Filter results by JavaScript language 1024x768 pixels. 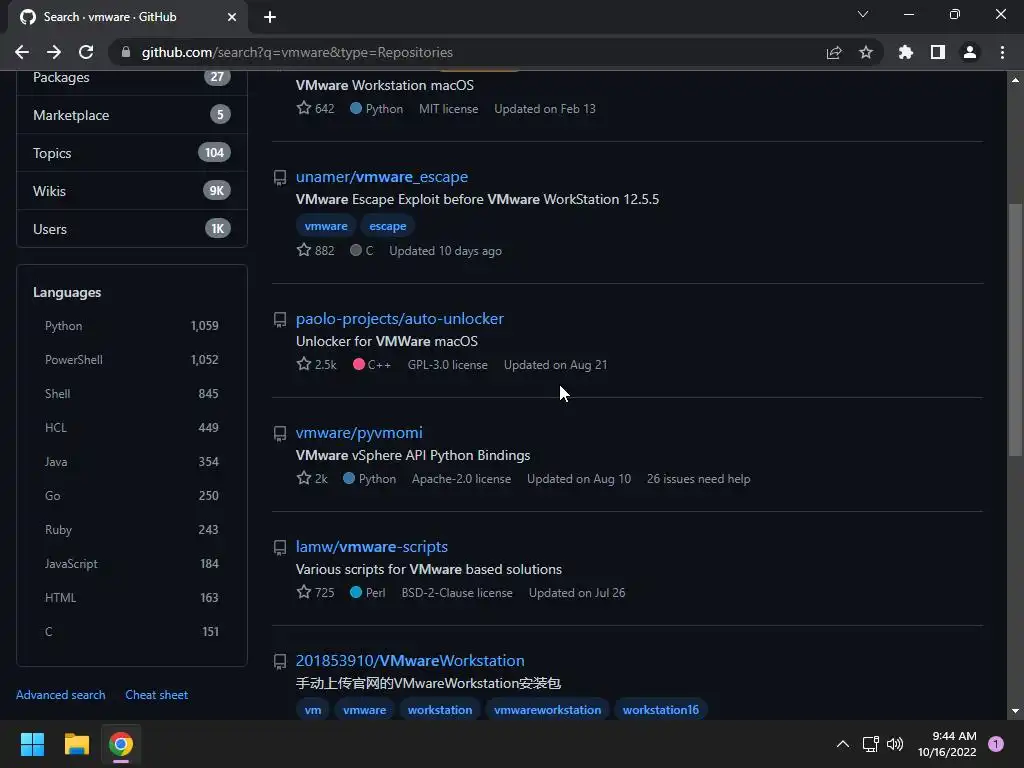coord(132,564)
